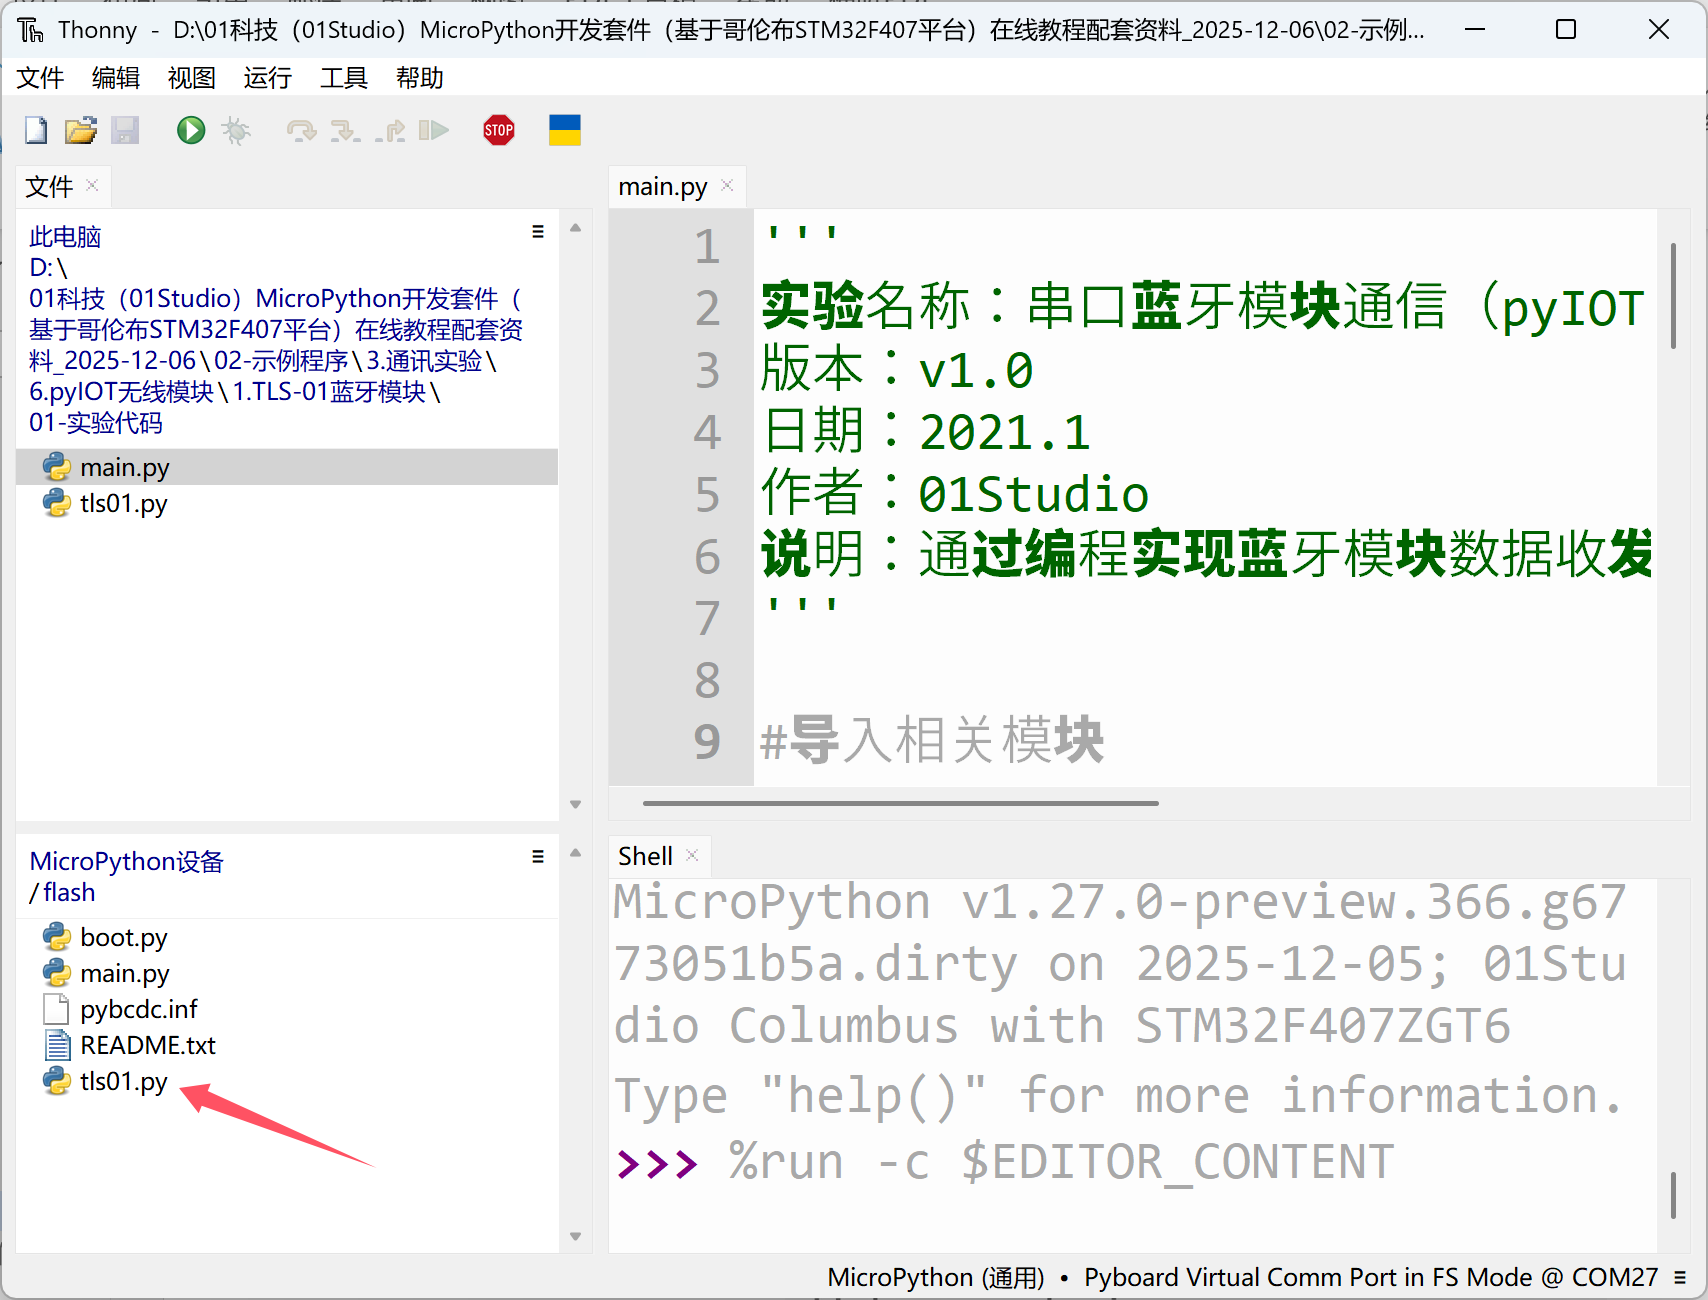The image size is (1708, 1300).
Task: Select tls01.py in the device flash list
Action: [x=123, y=1081]
